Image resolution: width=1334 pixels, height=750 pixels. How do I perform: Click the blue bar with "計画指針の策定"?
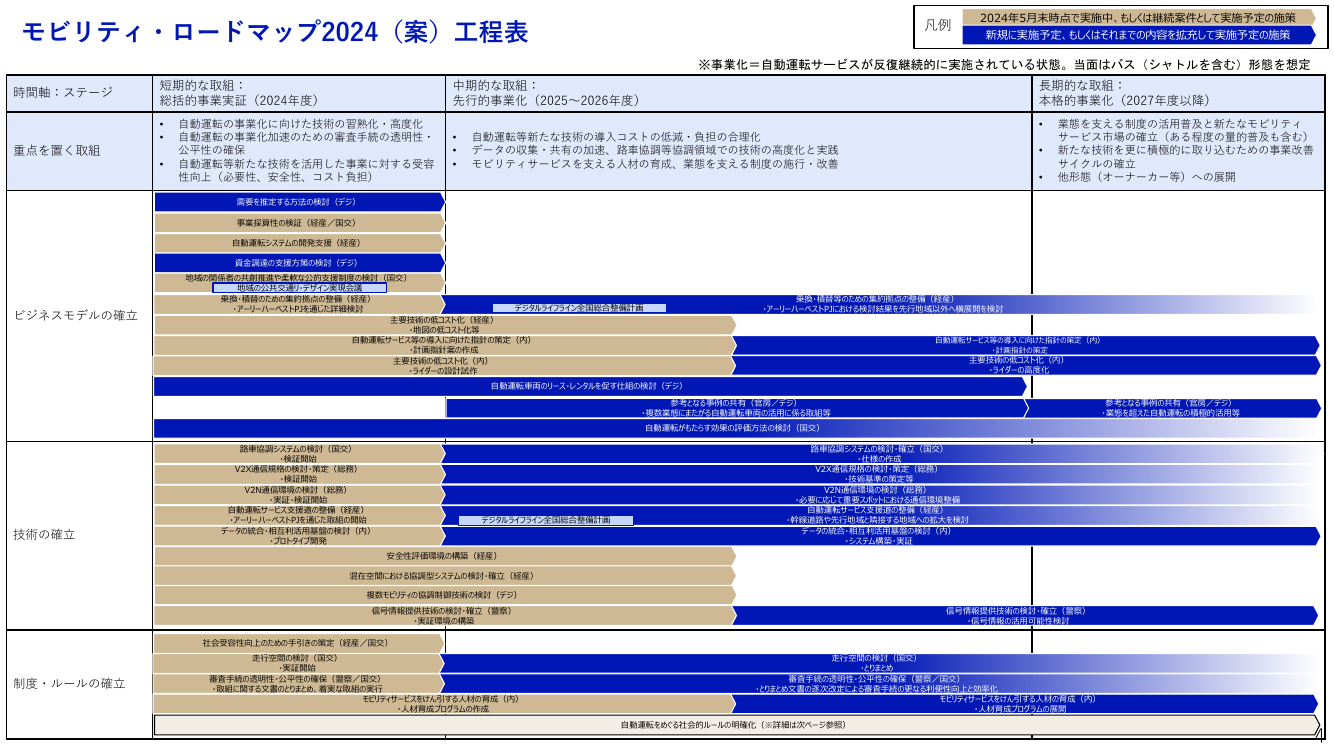[x=1026, y=345]
